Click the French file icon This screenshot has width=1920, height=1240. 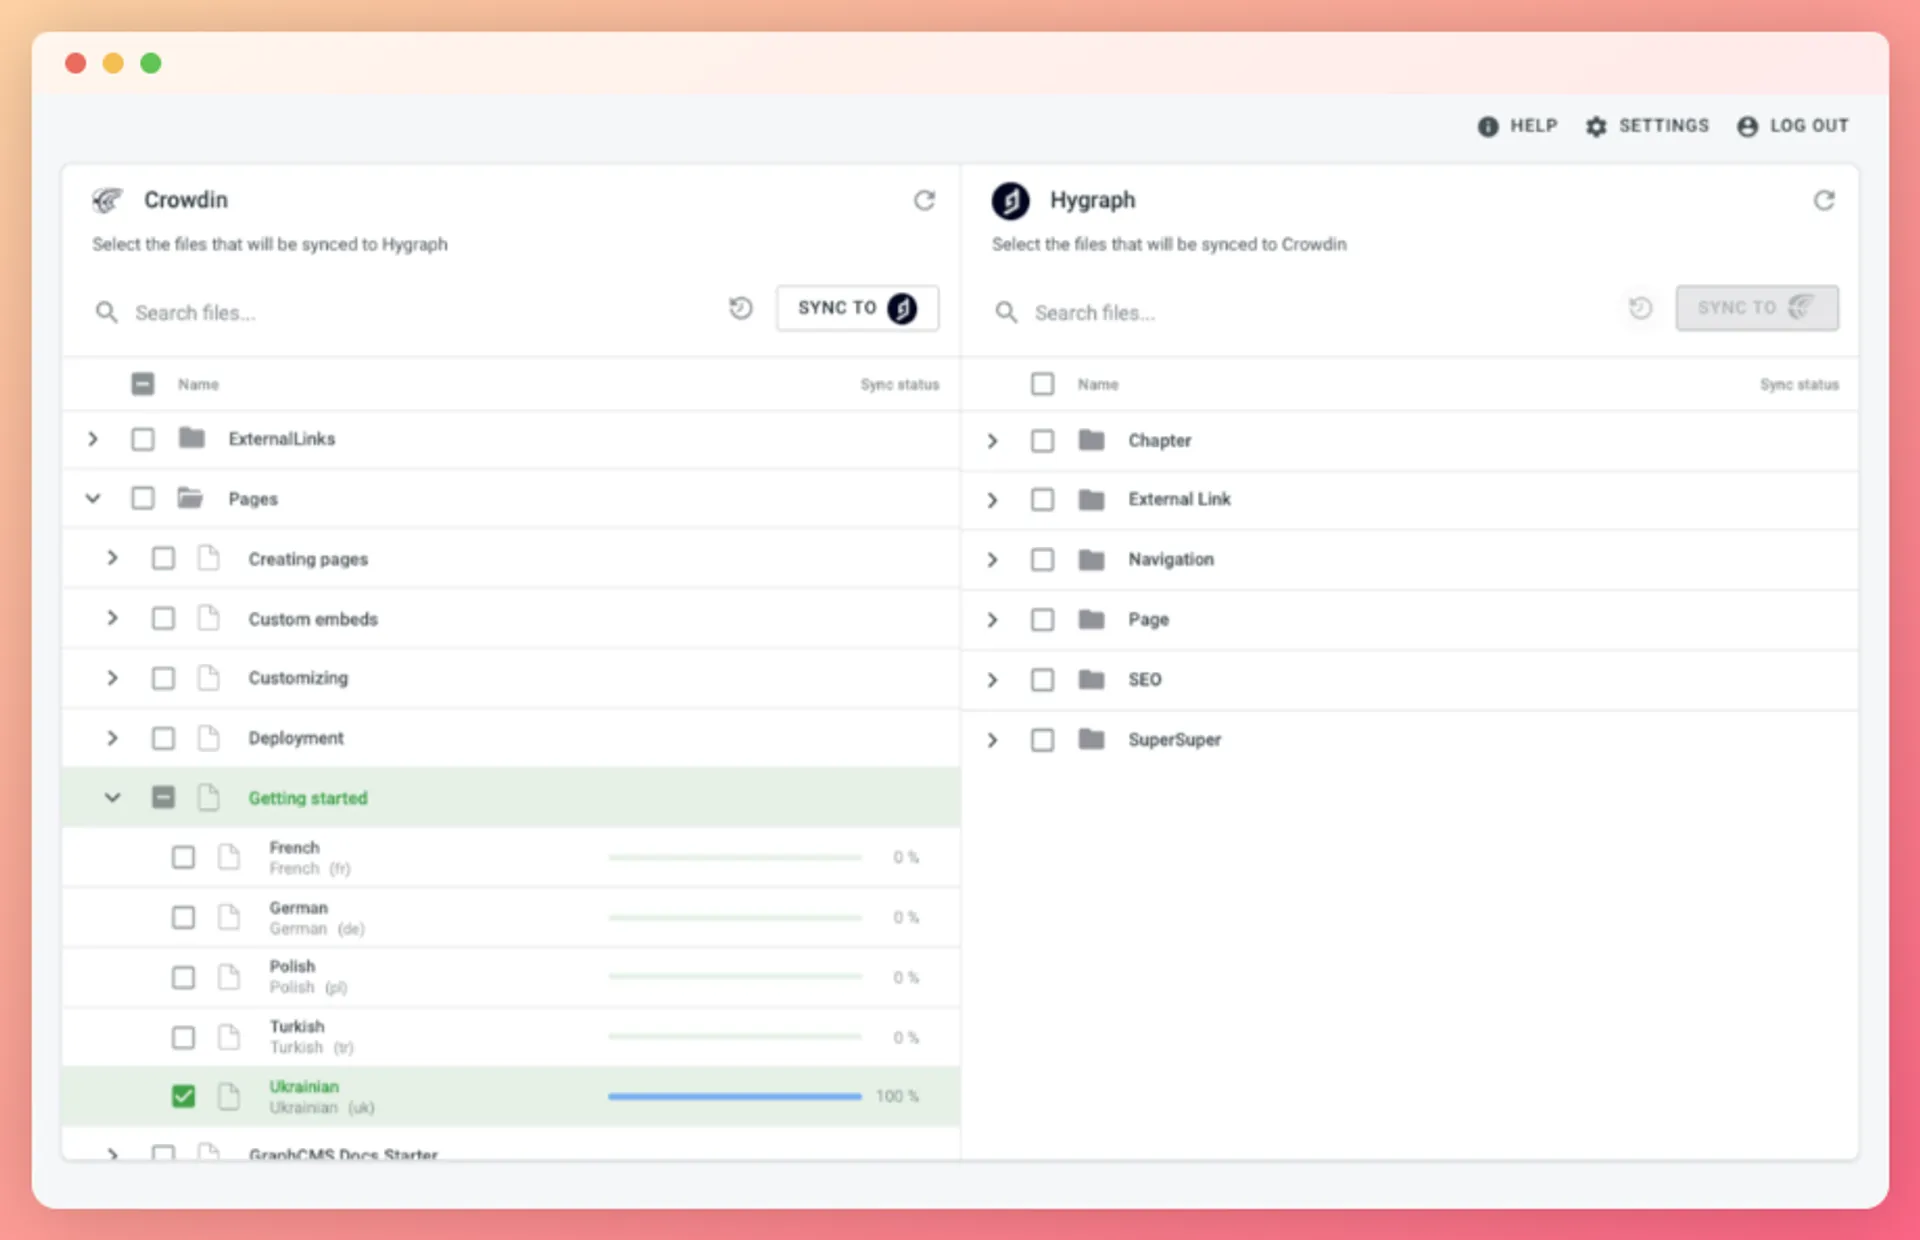[x=229, y=857]
